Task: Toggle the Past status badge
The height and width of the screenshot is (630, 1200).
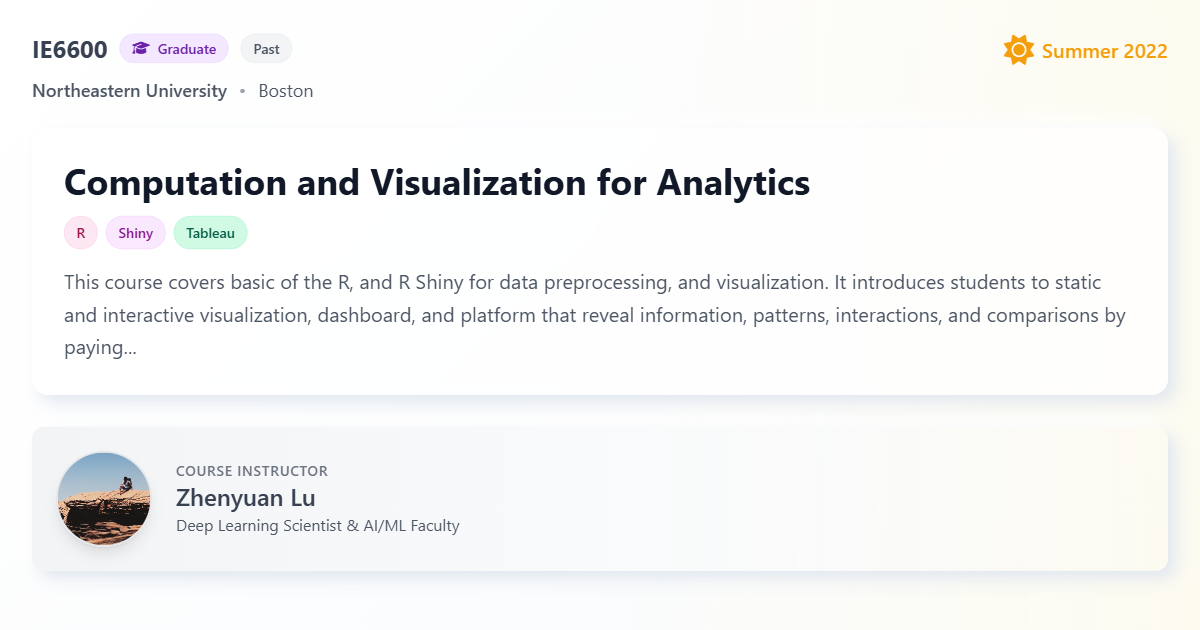Action: [266, 47]
